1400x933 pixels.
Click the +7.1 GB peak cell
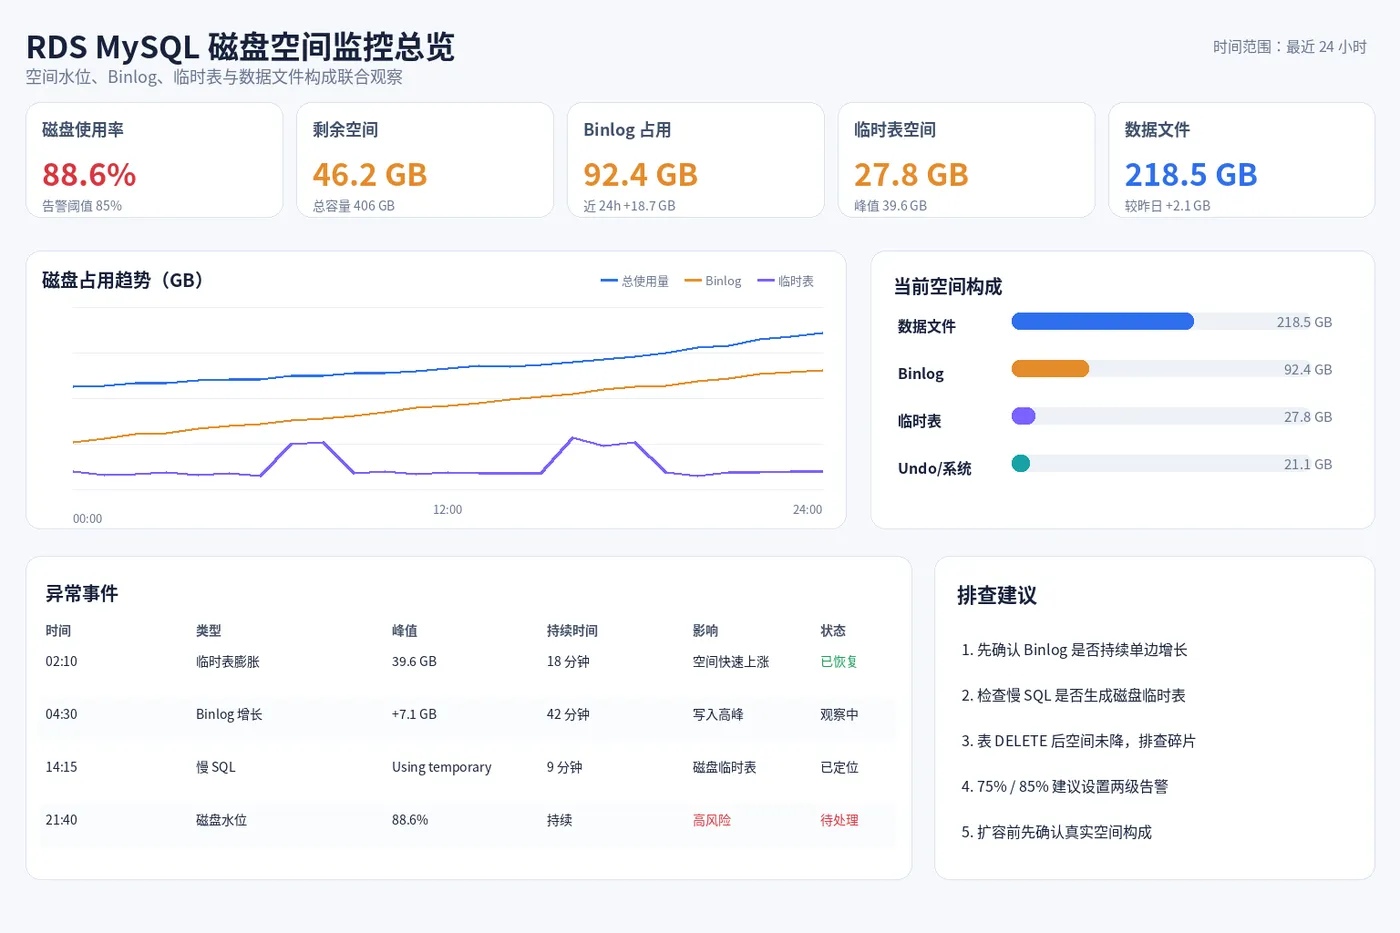point(414,715)
